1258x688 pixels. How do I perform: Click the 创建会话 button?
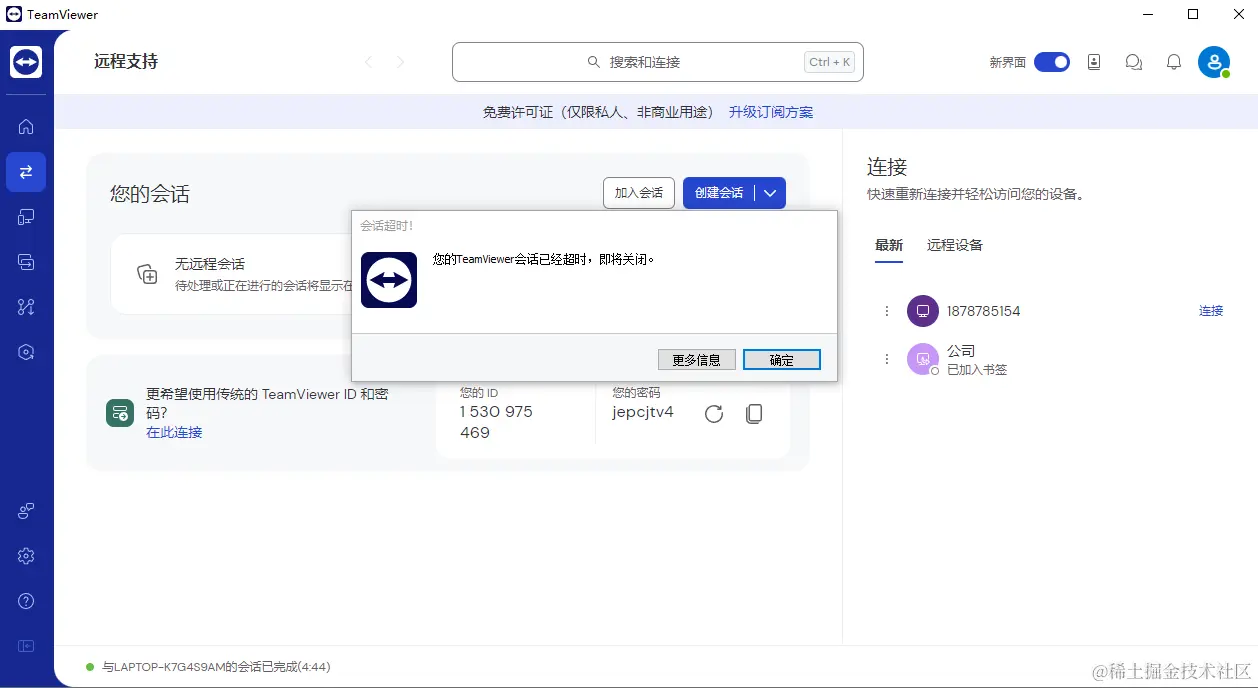(x=719, y=193)
